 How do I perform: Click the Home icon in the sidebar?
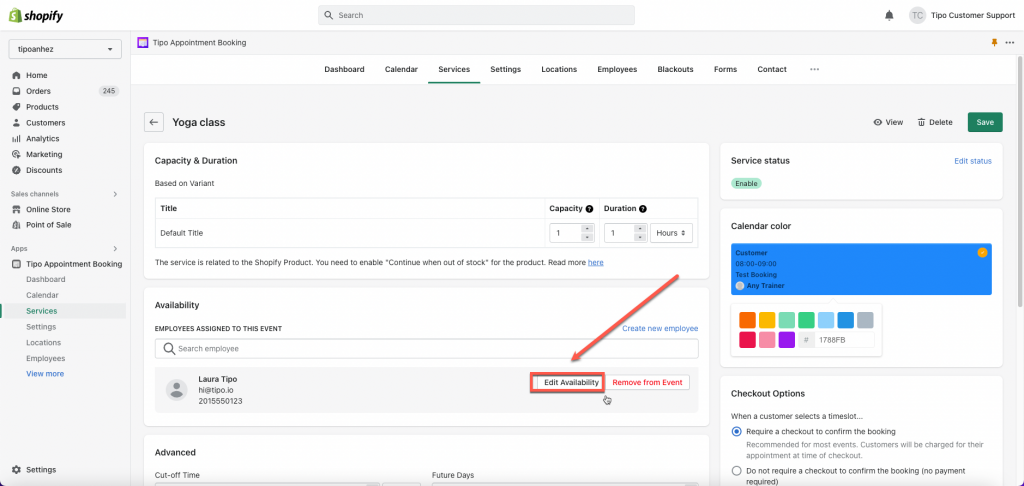[x=16, y=75]
